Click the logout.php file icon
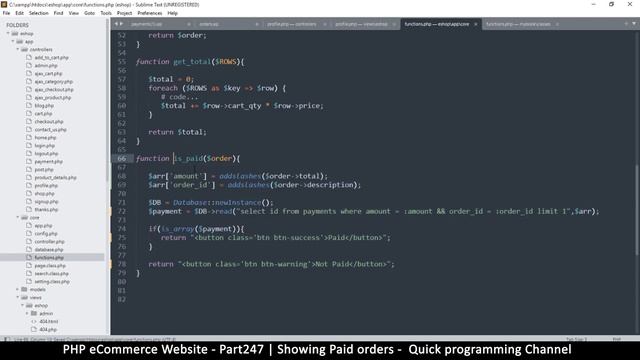 [x=29, y=153]
